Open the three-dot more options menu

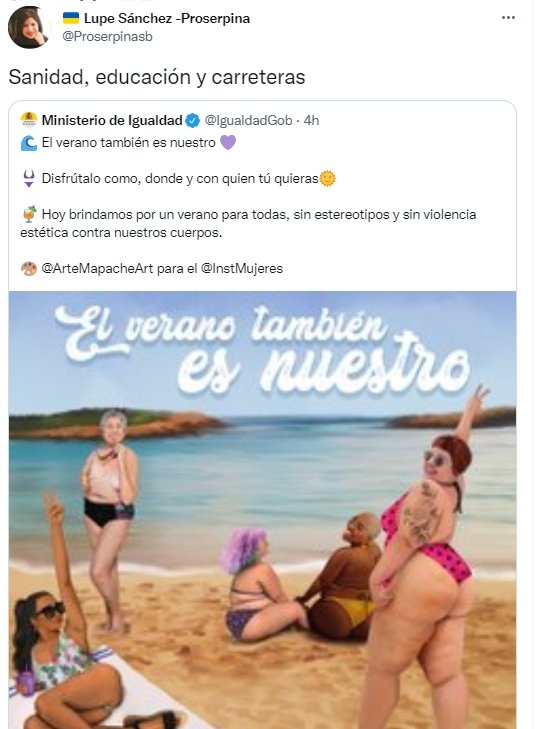pos(508,18)
